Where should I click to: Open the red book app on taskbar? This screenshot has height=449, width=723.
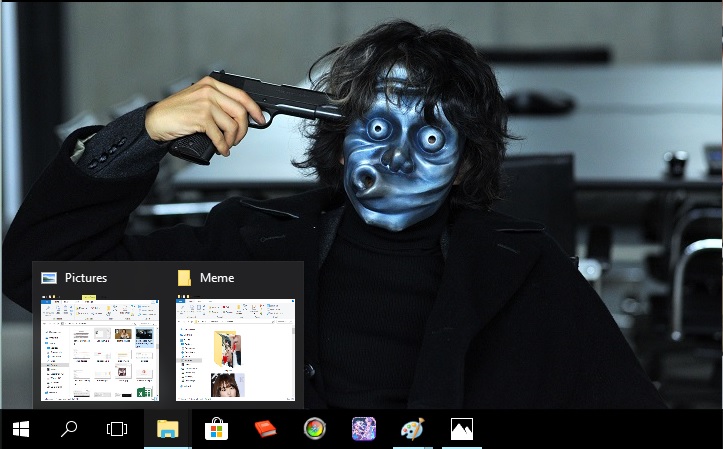265,429
